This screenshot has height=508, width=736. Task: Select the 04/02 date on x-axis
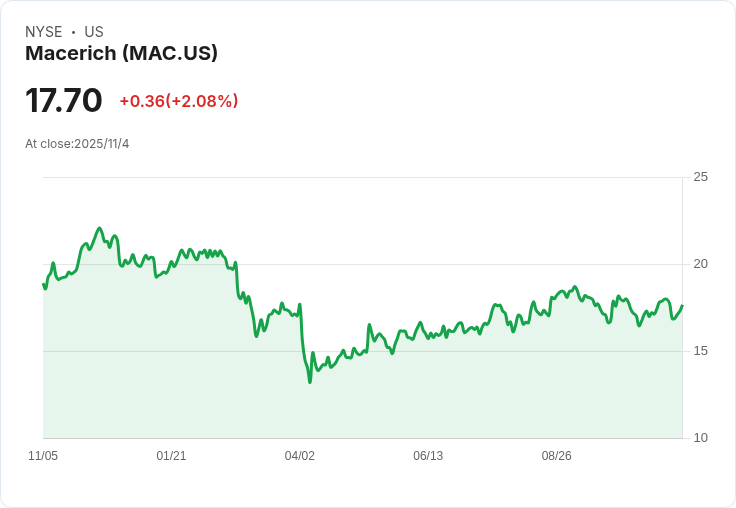tap(300, 456)
